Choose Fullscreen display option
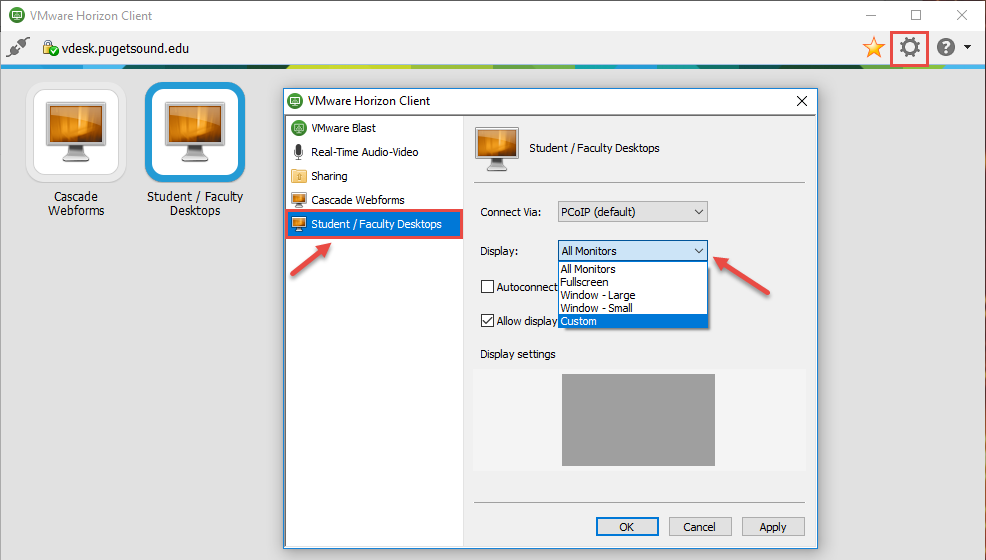This screenshot has width=986, height=560. (x=633, y=282)
